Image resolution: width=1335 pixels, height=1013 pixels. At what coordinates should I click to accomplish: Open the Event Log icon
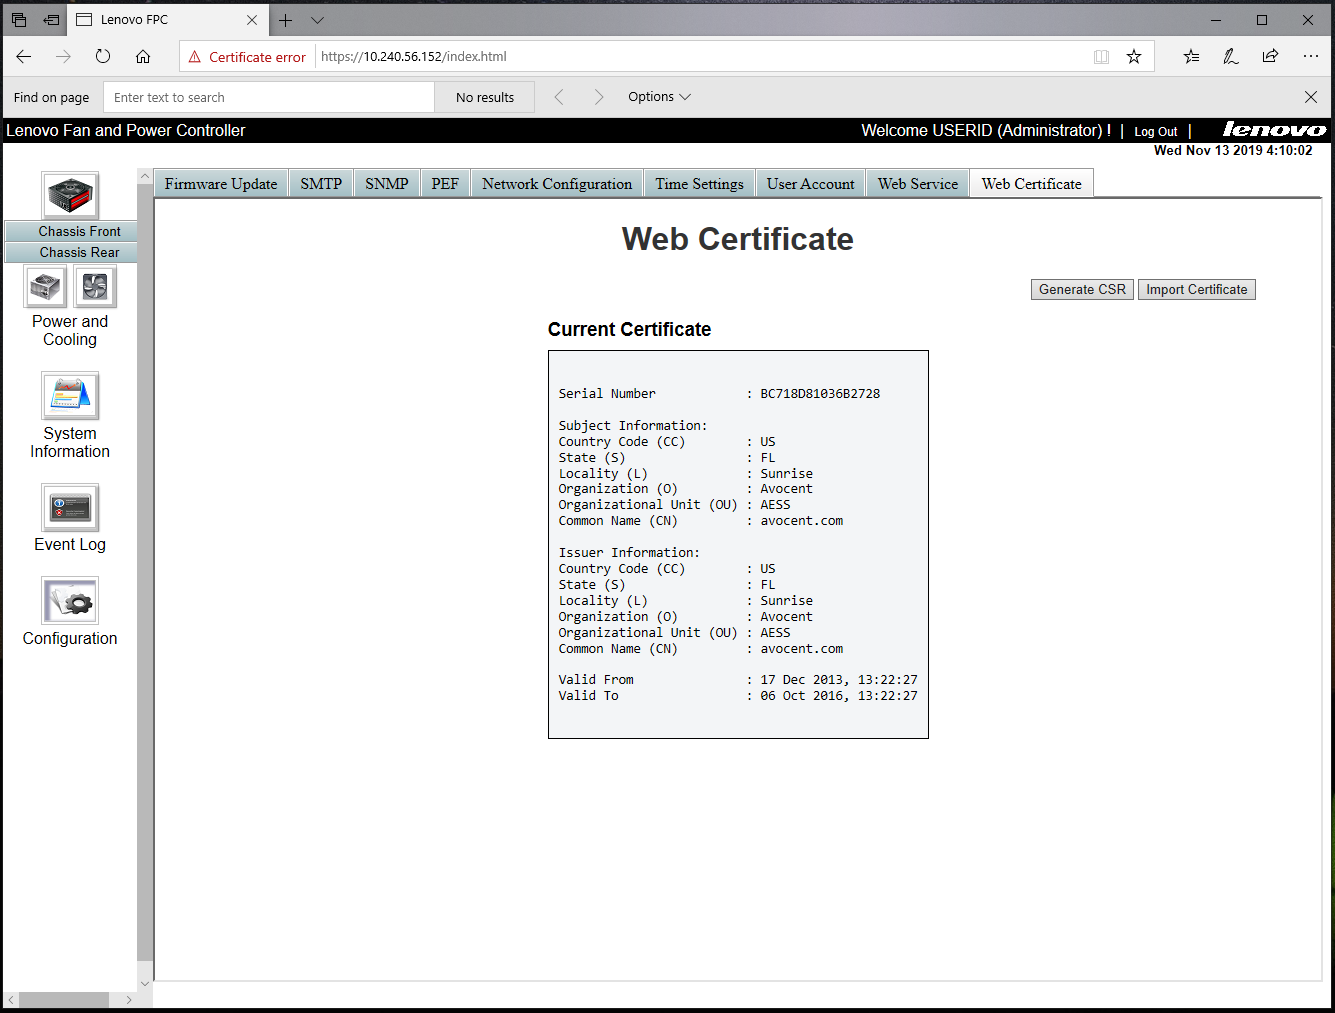tap(70, 508)
